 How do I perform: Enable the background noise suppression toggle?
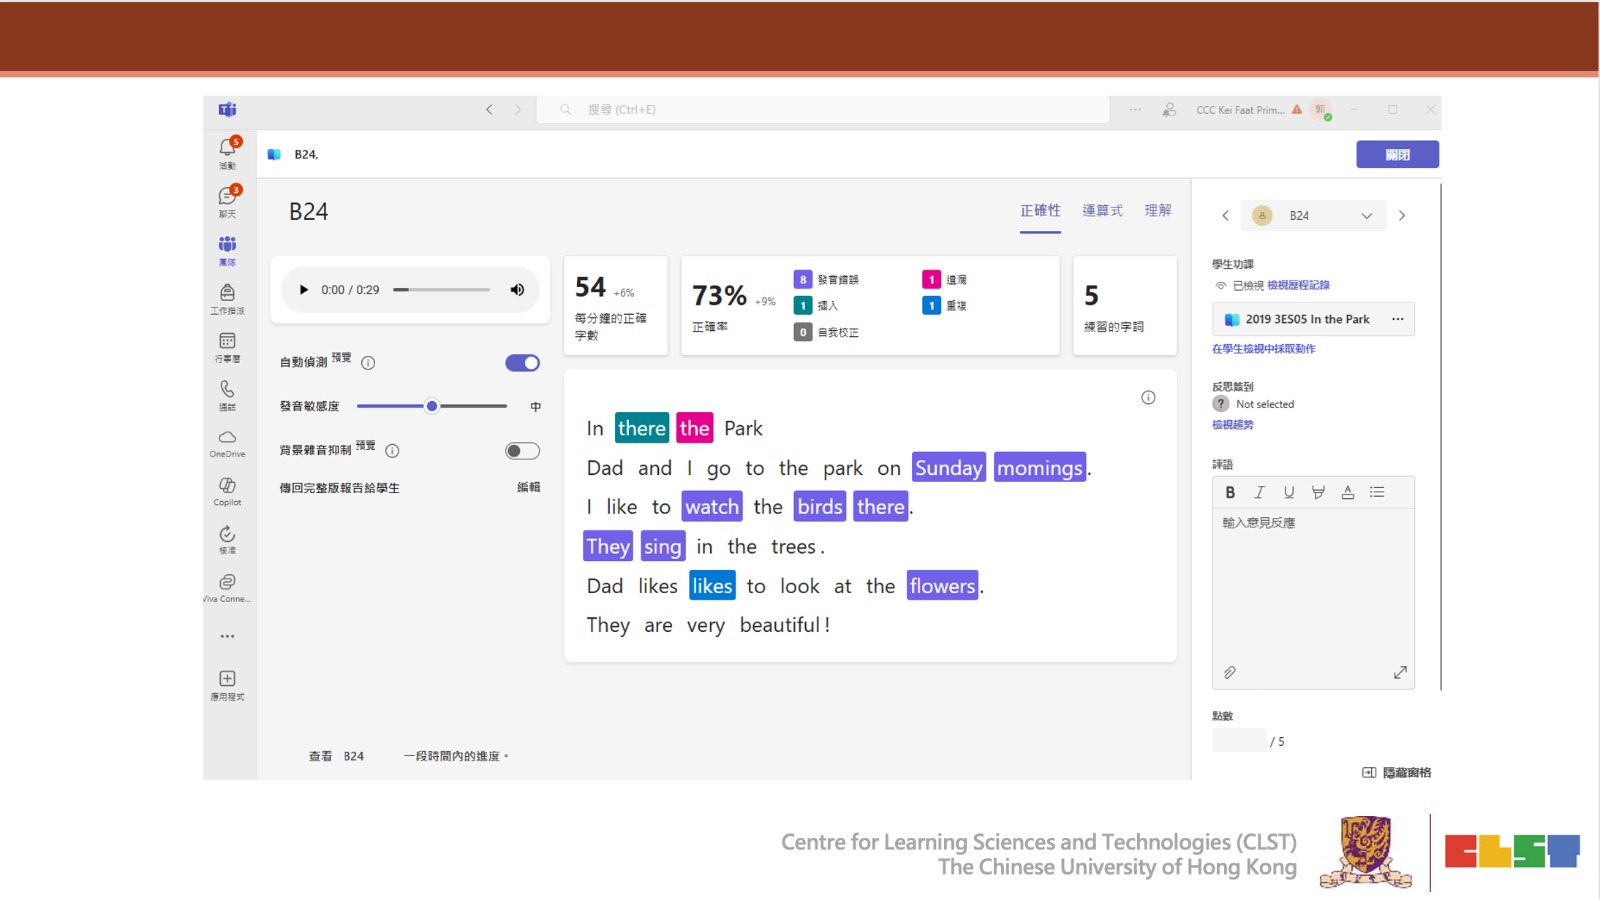522,451
